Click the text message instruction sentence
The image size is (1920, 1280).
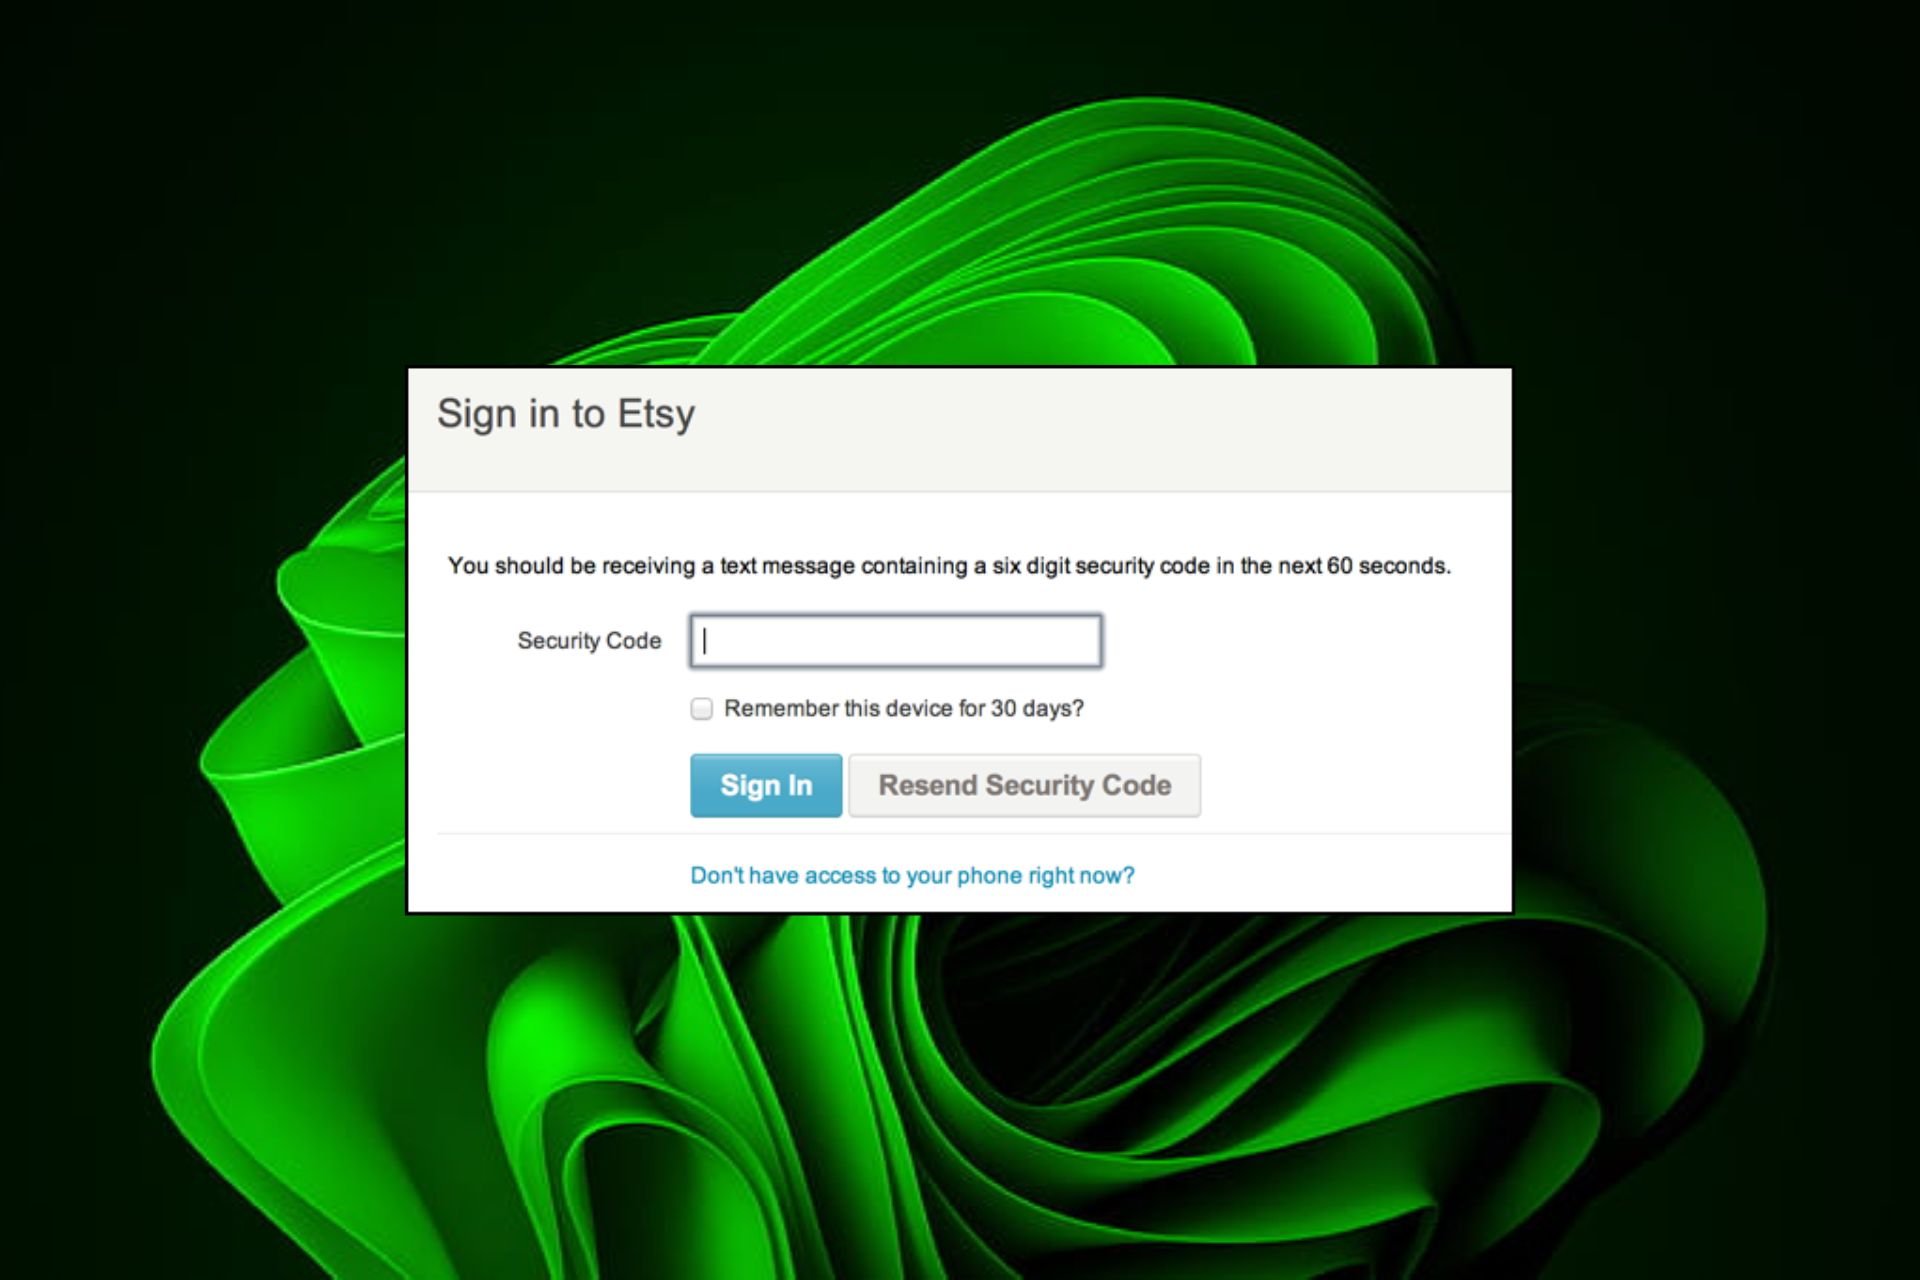[949, 566]
